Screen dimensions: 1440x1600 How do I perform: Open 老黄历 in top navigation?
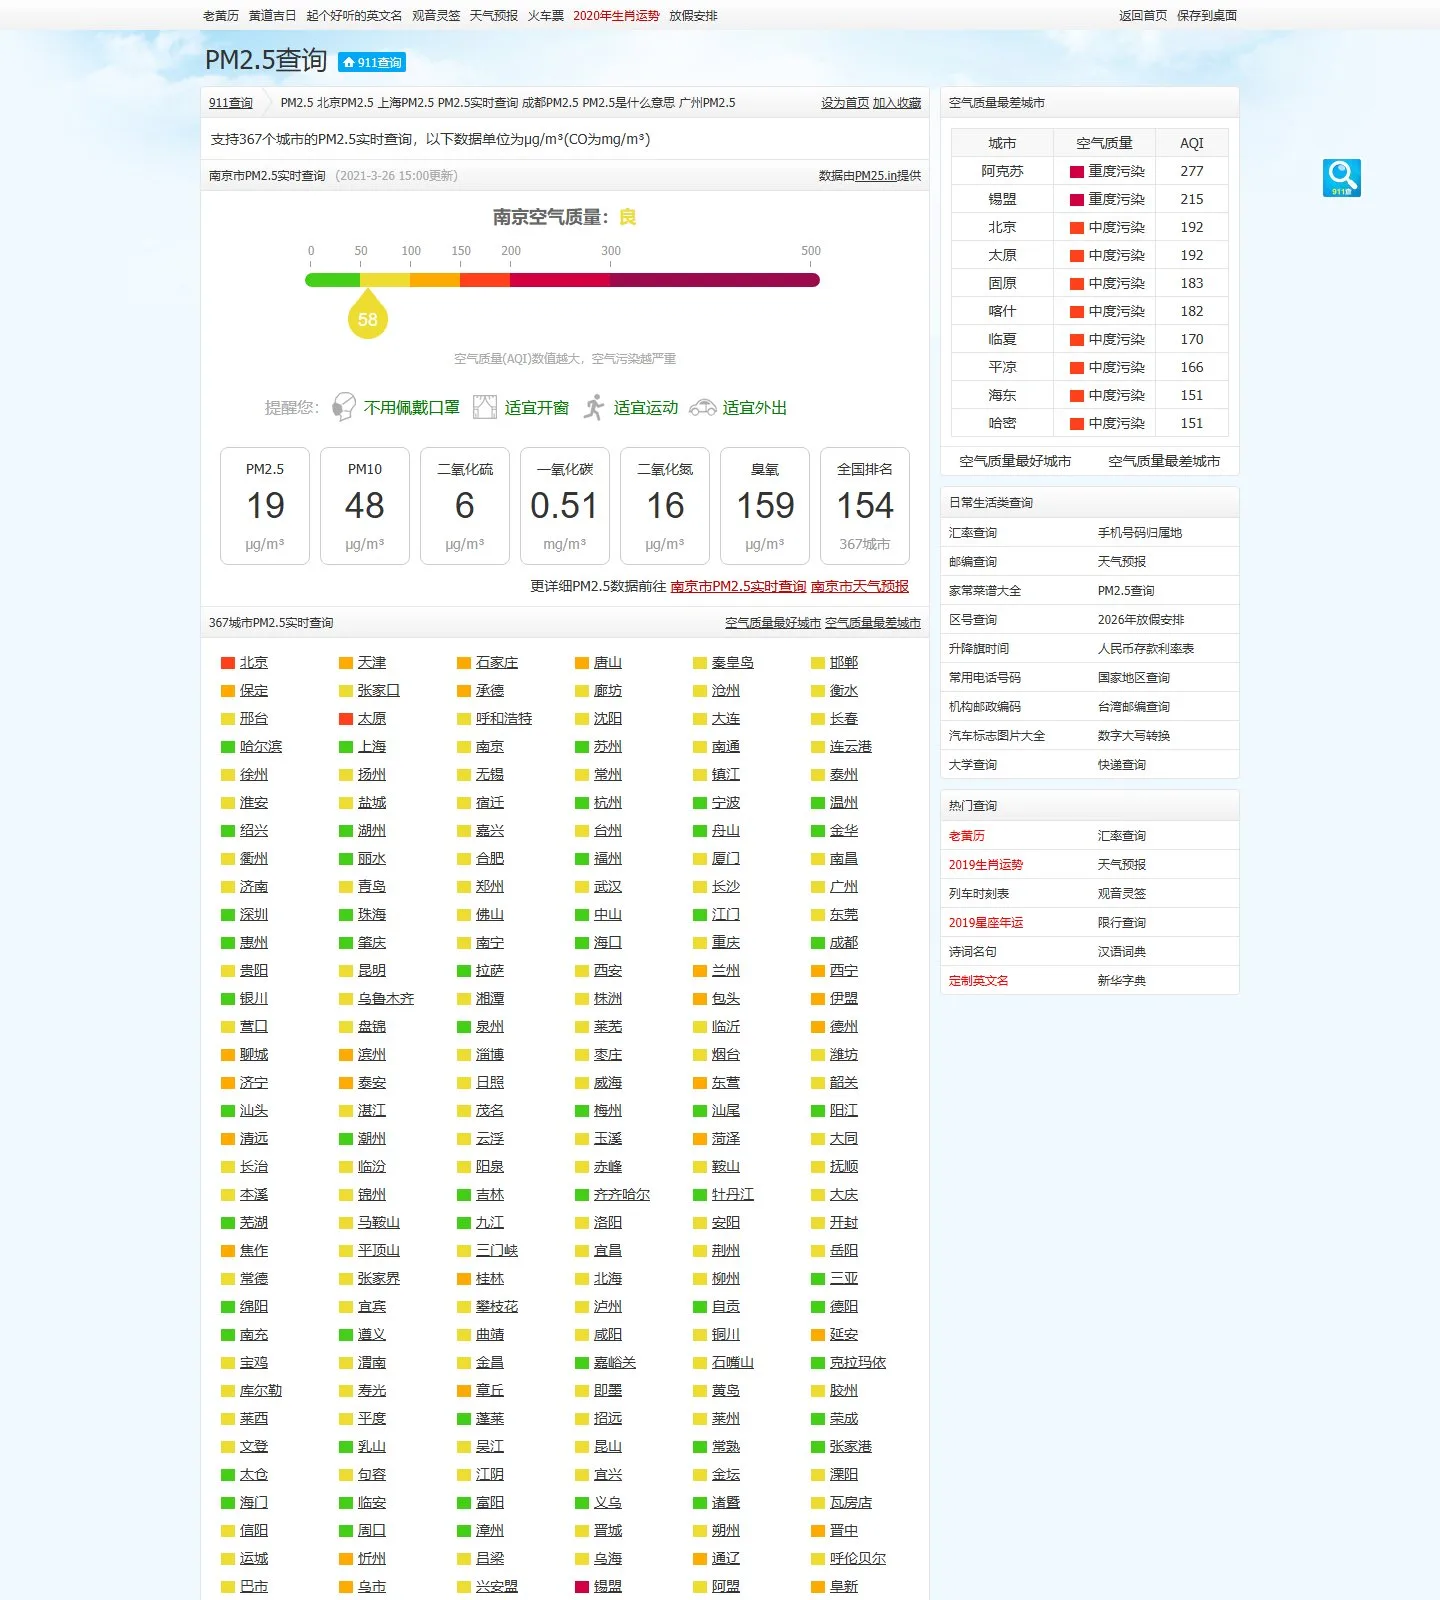coord(221,16)
